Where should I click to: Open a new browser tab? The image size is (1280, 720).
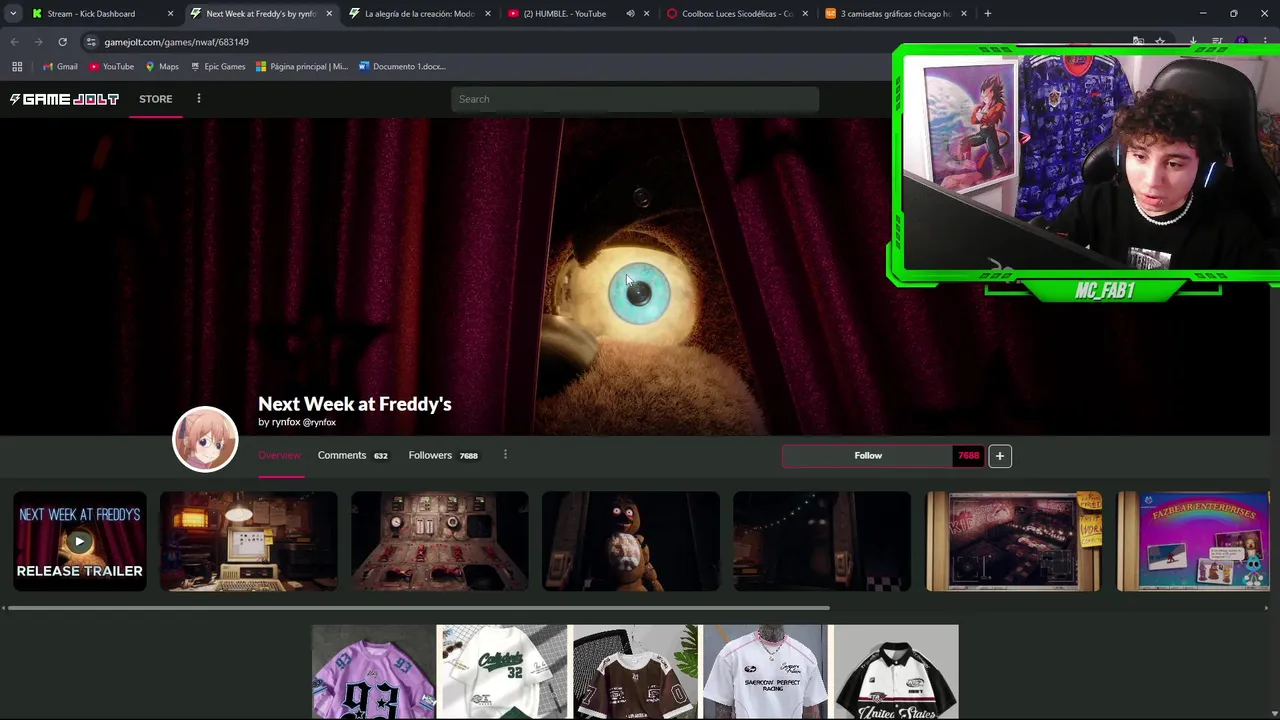988,14
